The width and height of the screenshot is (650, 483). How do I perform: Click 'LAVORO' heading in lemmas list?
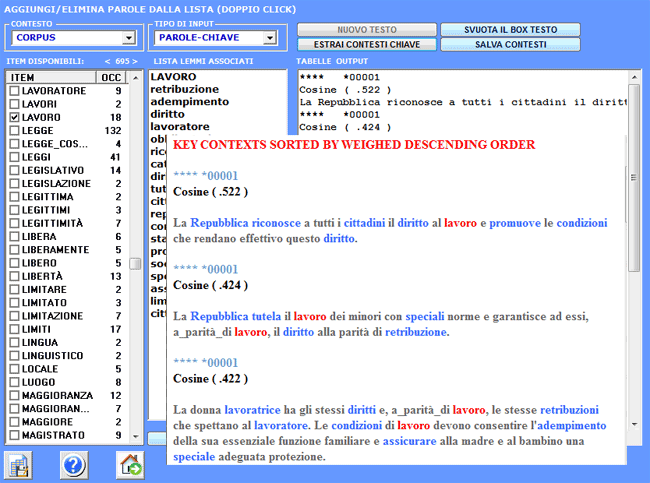tap(173, 77)
